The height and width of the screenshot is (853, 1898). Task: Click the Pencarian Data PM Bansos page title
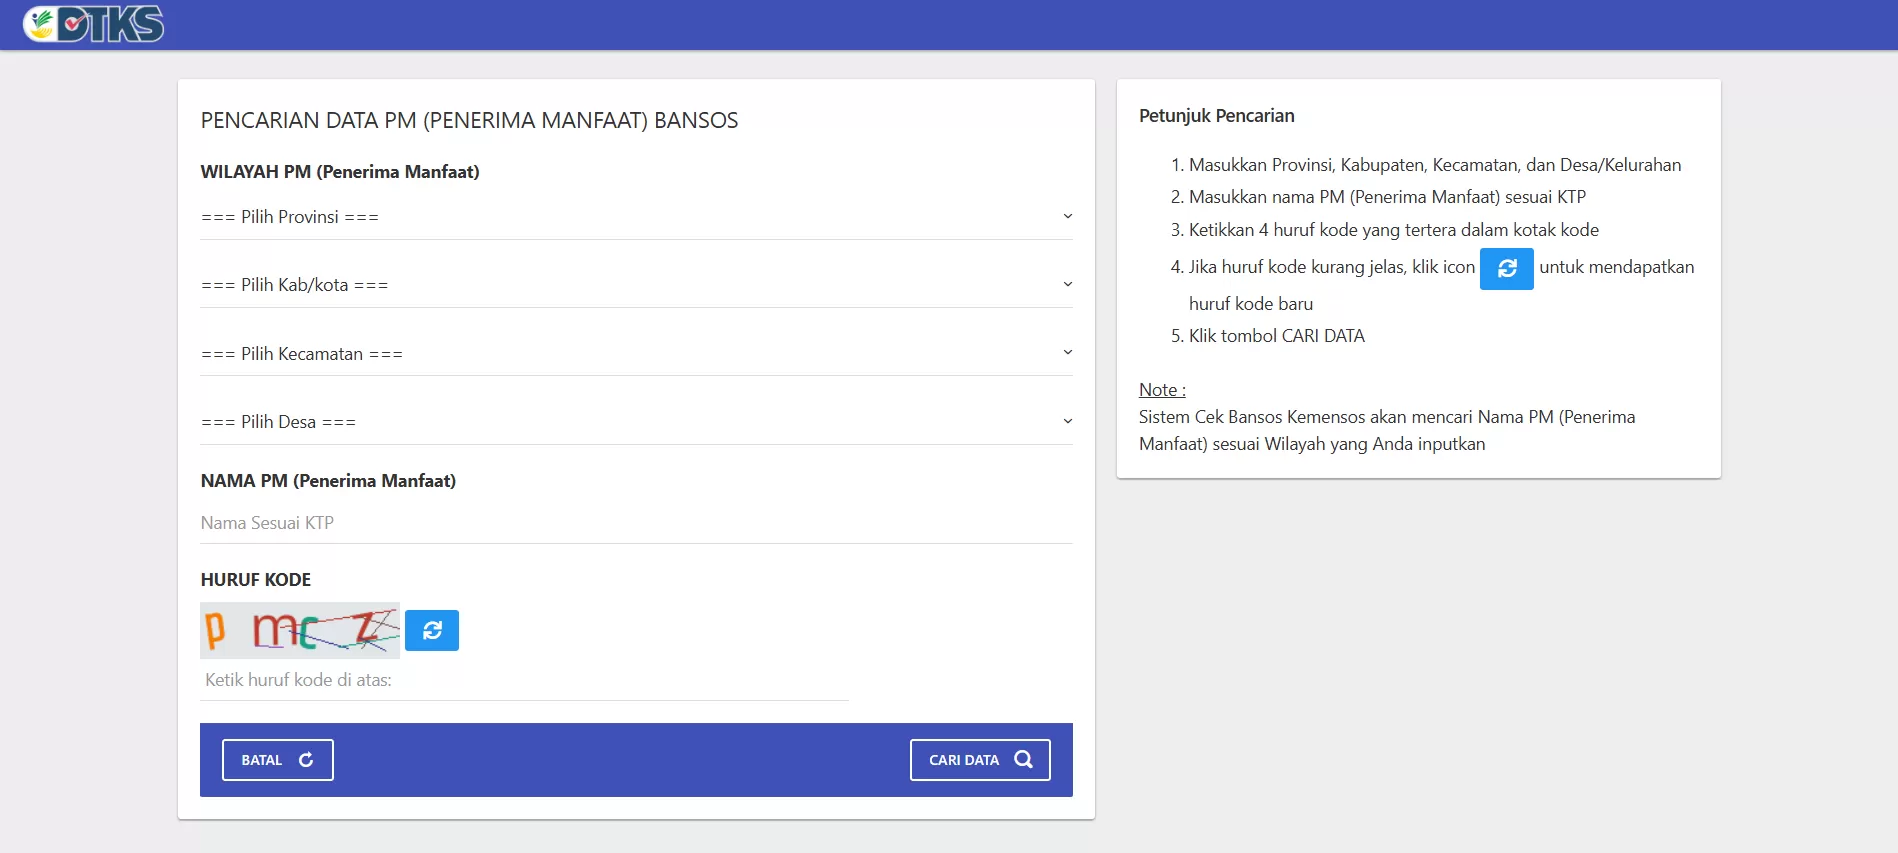pyautogui.click(x=469, y=121)
